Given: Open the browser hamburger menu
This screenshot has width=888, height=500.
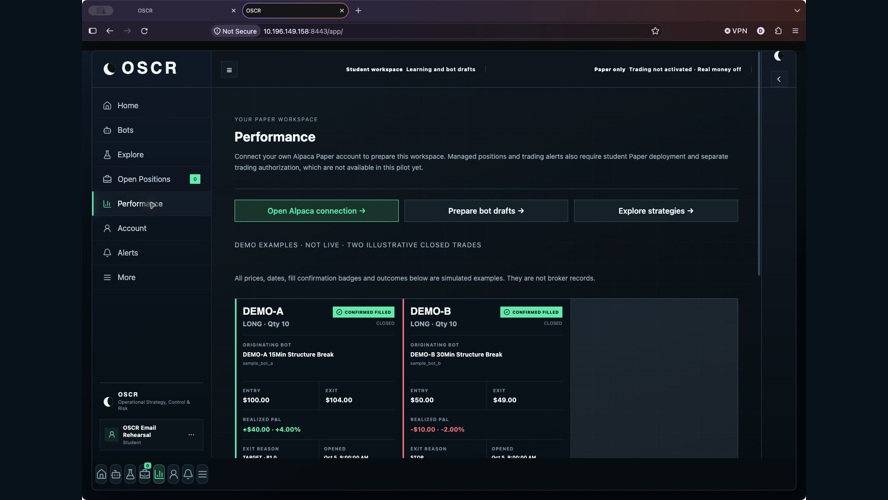Looking at the screenshot, I should tap(795, 31).
